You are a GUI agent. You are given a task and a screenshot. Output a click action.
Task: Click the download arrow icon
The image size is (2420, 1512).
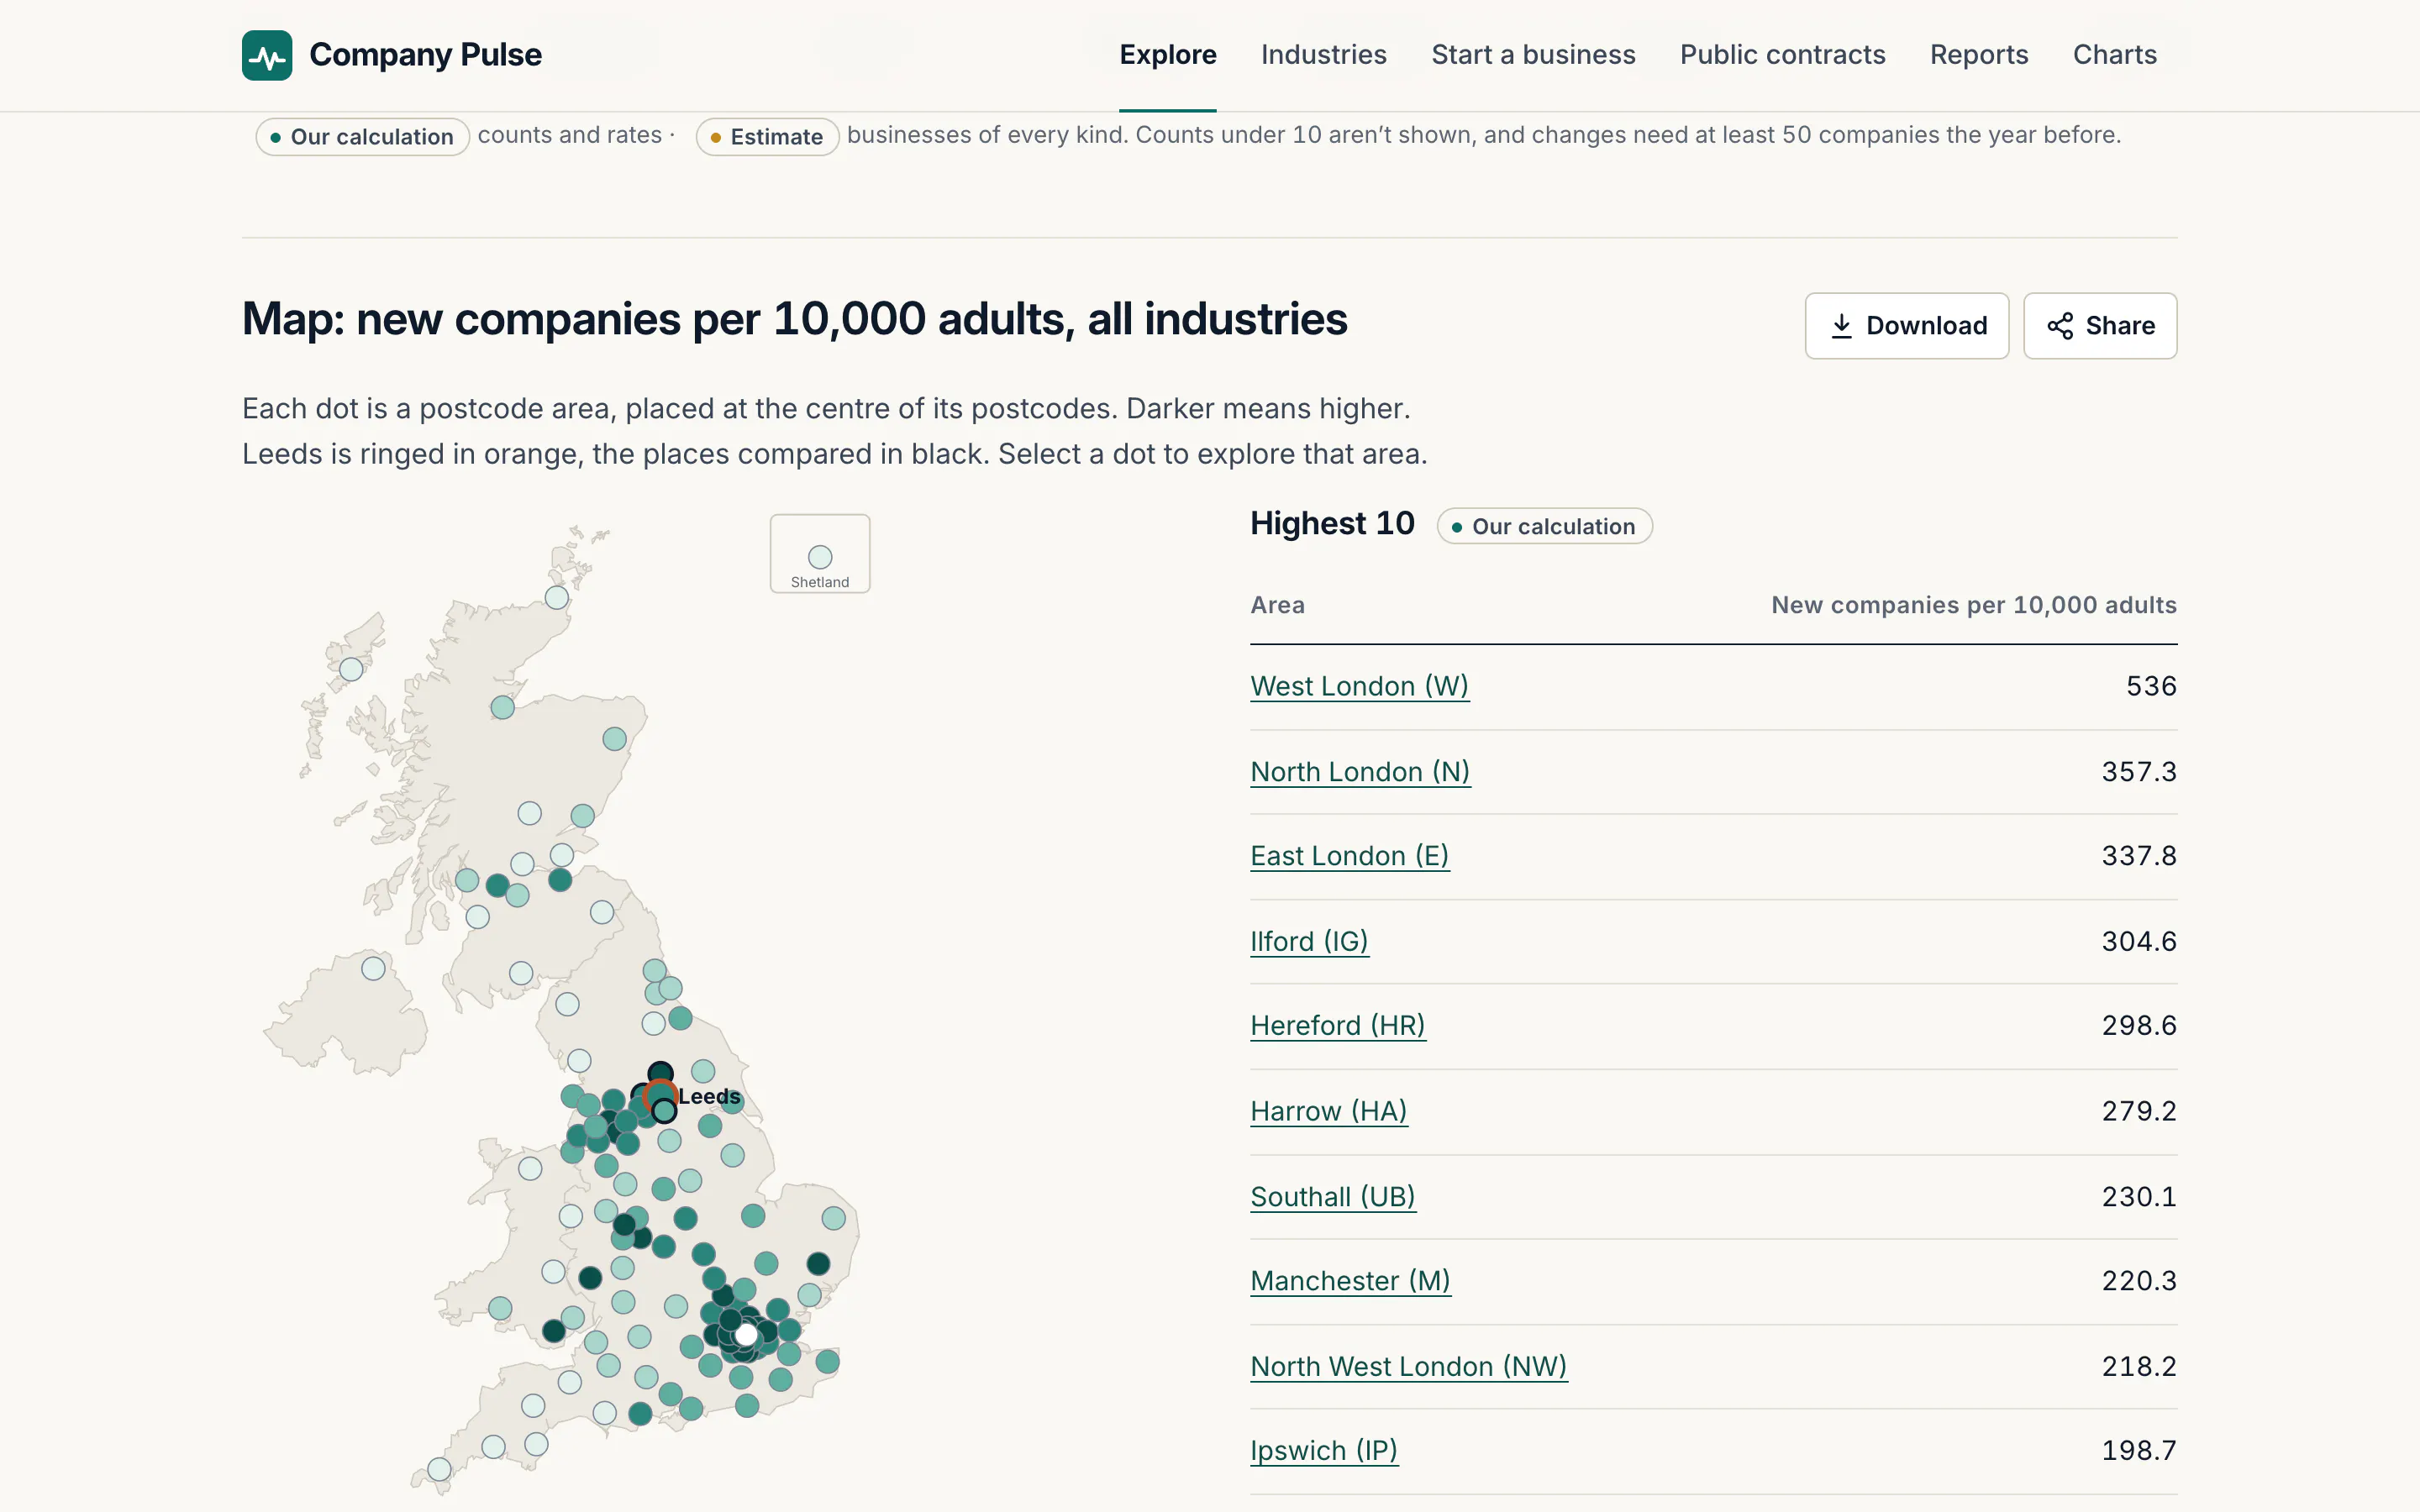point(1841,326)
